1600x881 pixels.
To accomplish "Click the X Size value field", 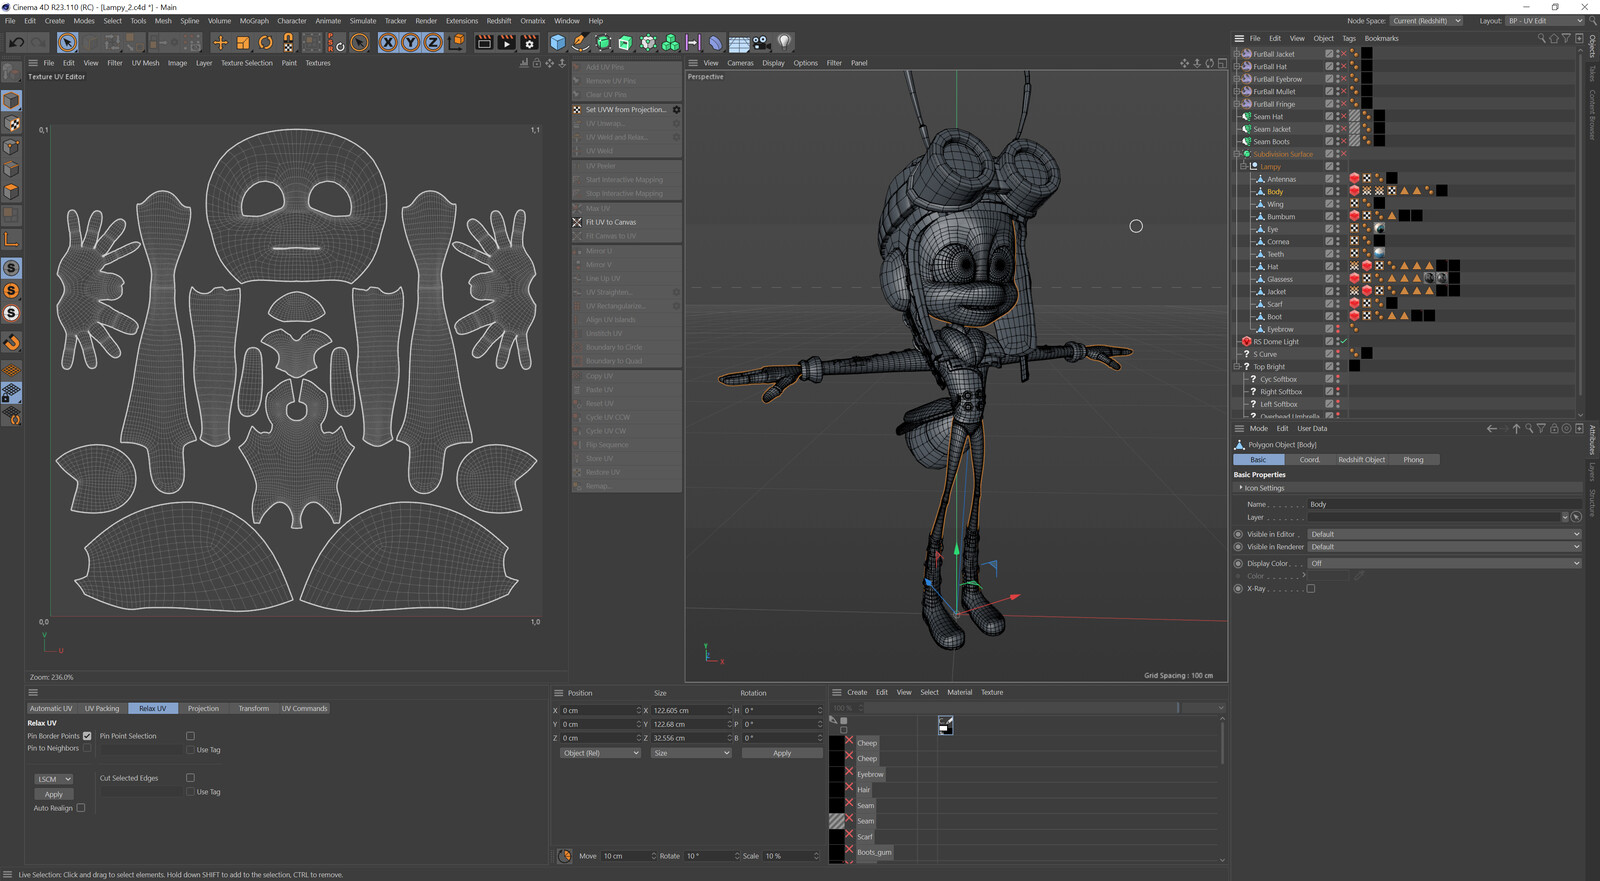I will tap(691, 710).
